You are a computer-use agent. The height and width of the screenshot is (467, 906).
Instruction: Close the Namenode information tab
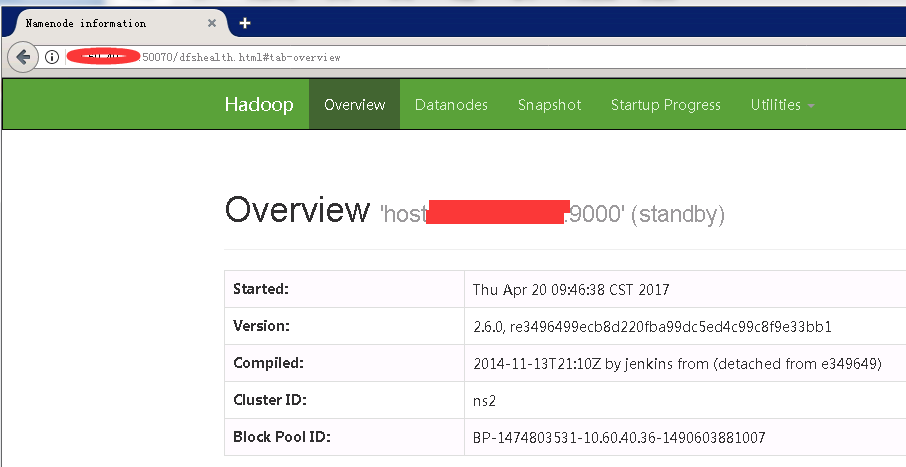tap(212, 23)
